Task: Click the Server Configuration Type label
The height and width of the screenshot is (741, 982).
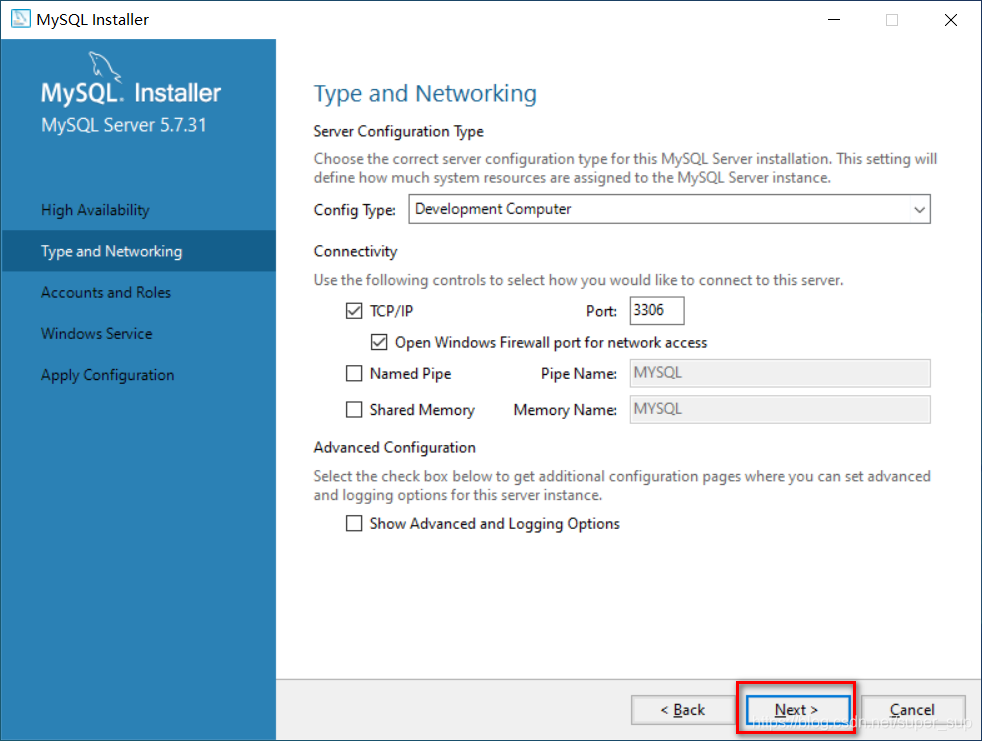Action: [398, 132]
